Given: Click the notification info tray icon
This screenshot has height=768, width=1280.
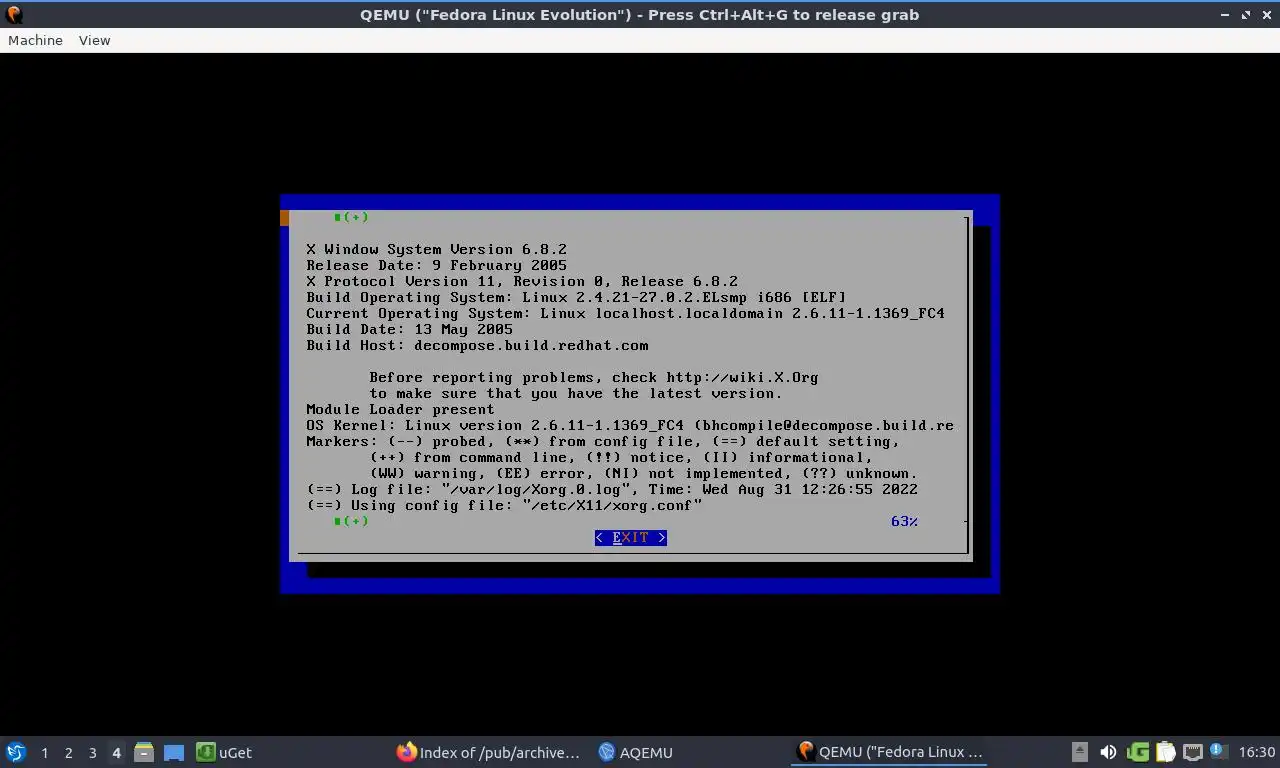Looking at the screenshot, I should 1218,751.
